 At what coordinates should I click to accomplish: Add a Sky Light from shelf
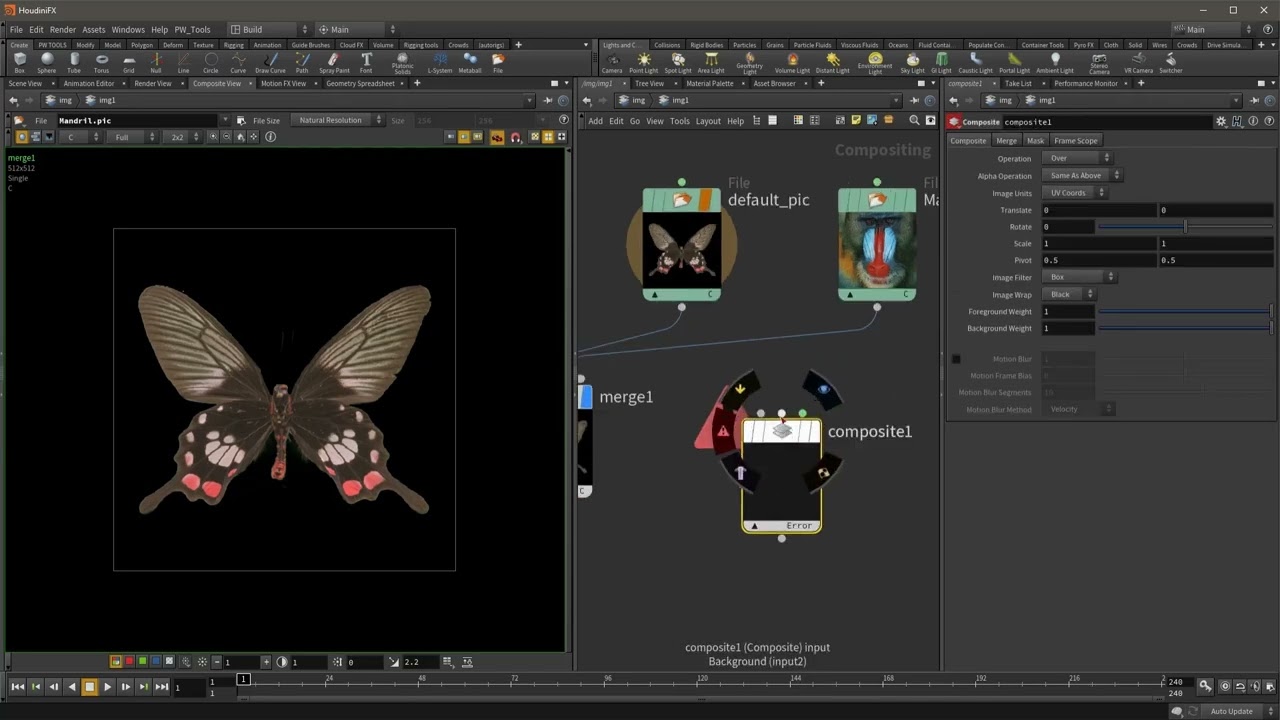click(913, 63)
